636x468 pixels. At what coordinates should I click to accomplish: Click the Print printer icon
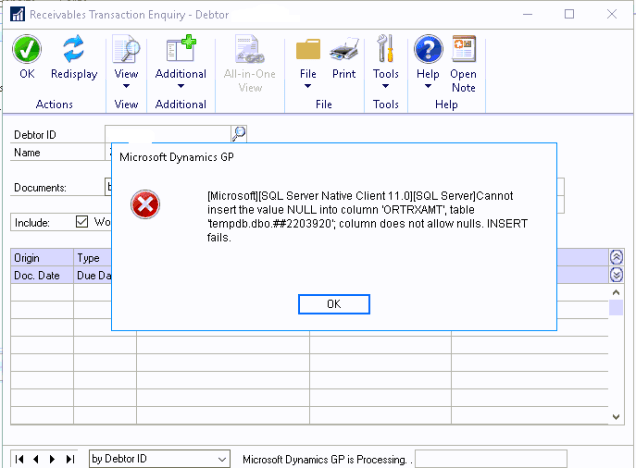[344, 49]
